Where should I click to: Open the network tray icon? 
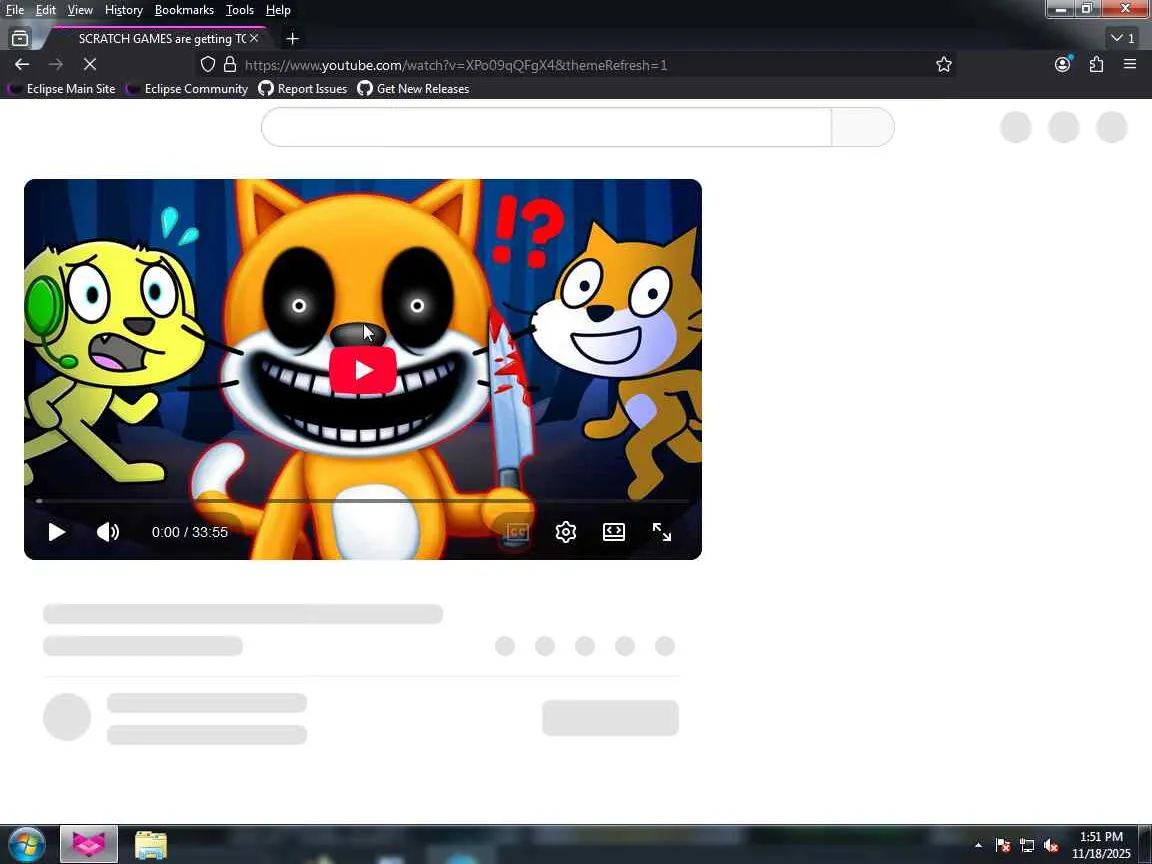1027,846
